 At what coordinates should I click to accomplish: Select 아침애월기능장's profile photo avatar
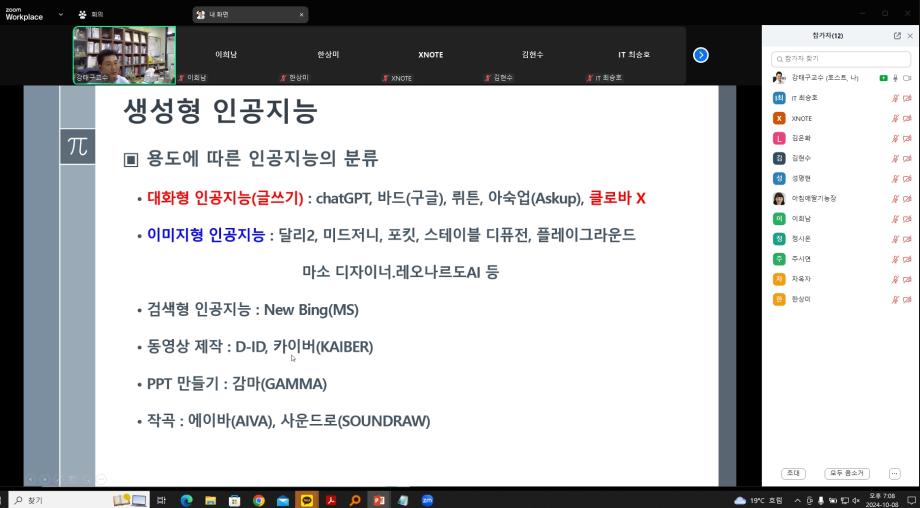pos(779,199)
